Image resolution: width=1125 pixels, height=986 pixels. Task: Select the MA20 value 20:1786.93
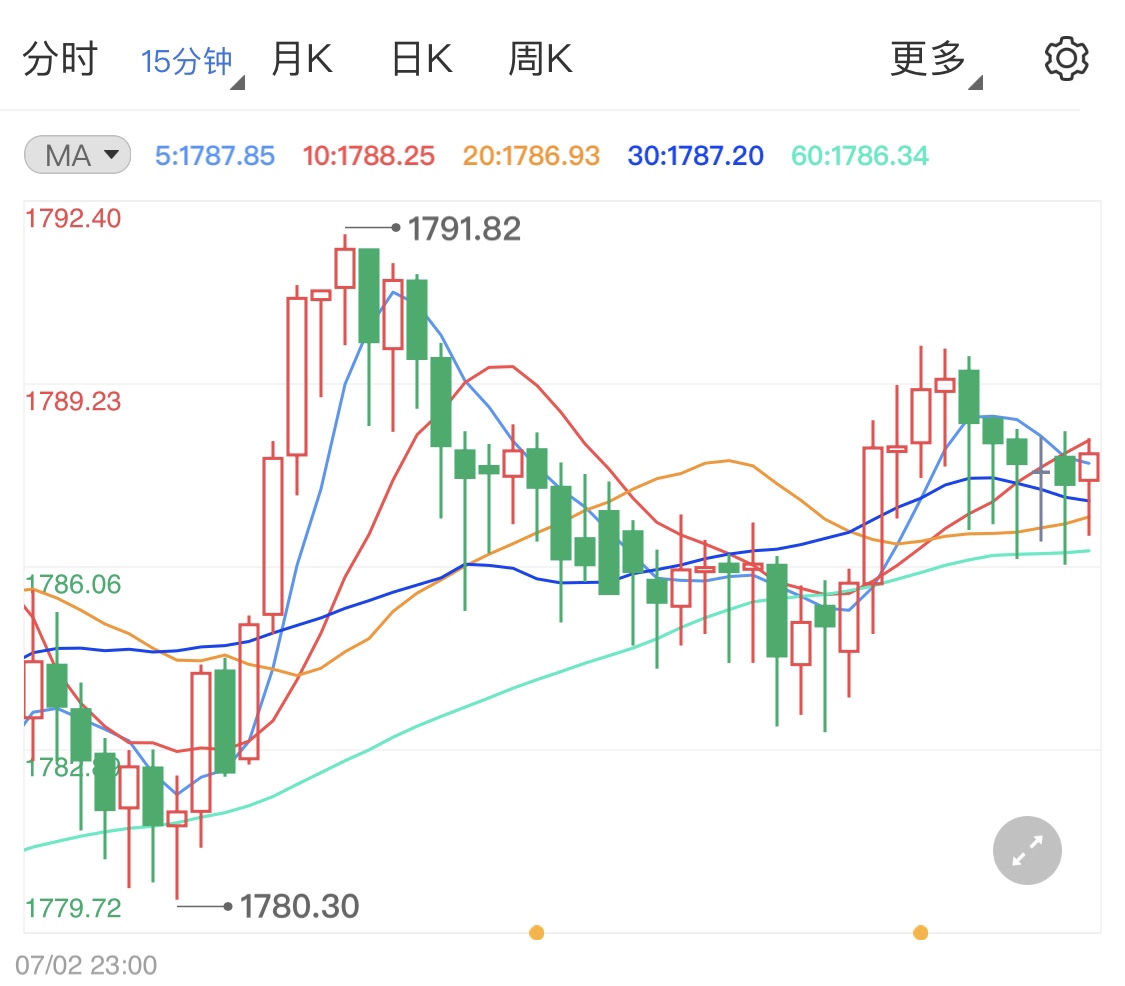point(531,156)
